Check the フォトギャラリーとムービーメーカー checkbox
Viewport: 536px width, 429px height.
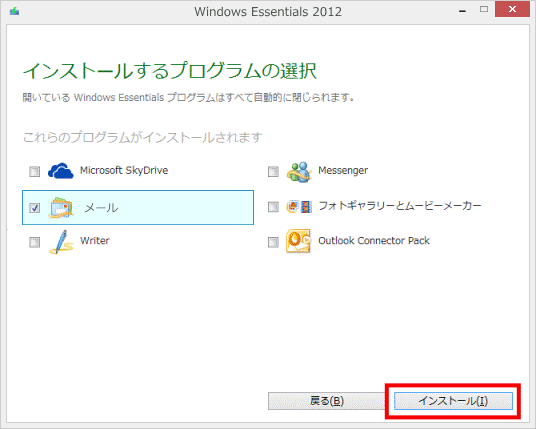[273, 206]
